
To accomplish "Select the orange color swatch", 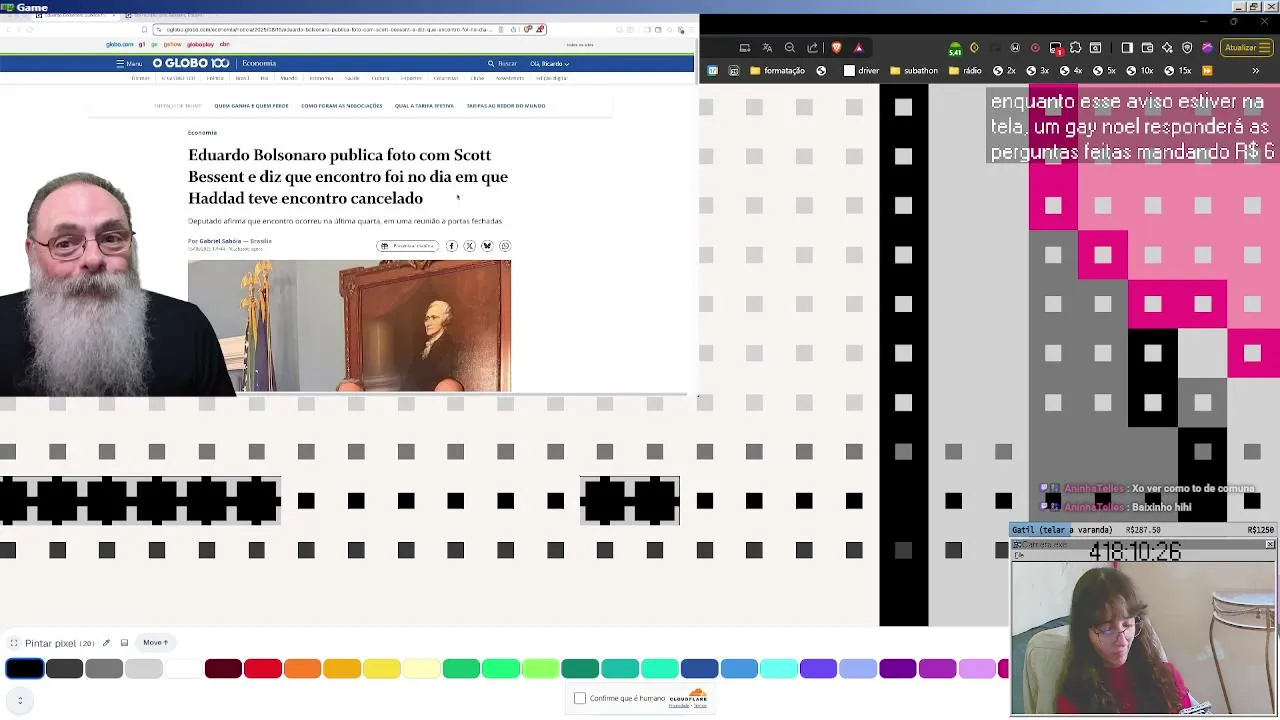I will pyautogui.click(x=302, y=669).
